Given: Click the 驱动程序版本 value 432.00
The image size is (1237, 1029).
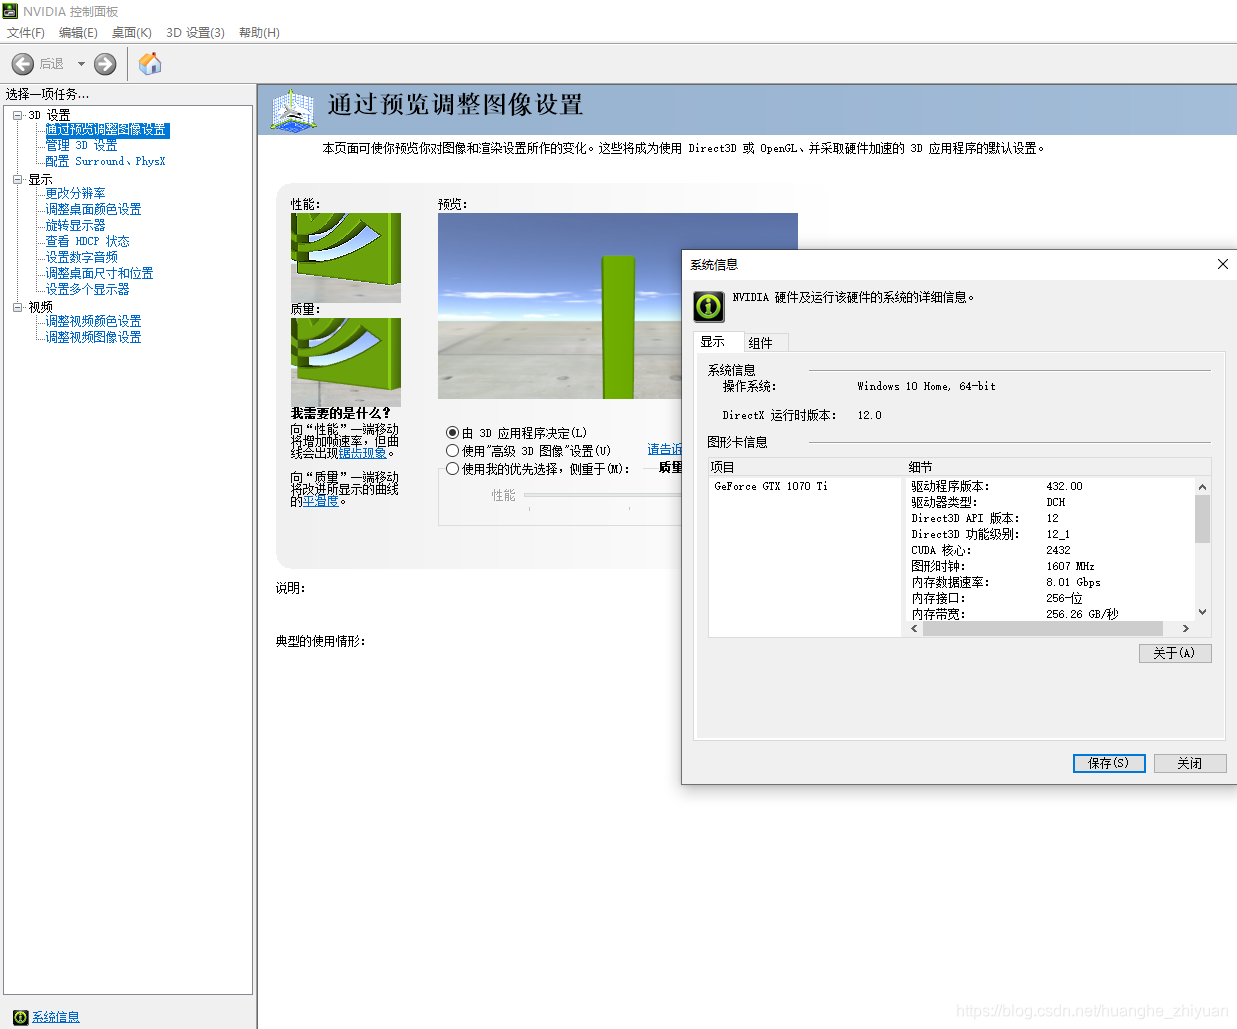Looking at the screenshot, I should [x=1065, y=486].
